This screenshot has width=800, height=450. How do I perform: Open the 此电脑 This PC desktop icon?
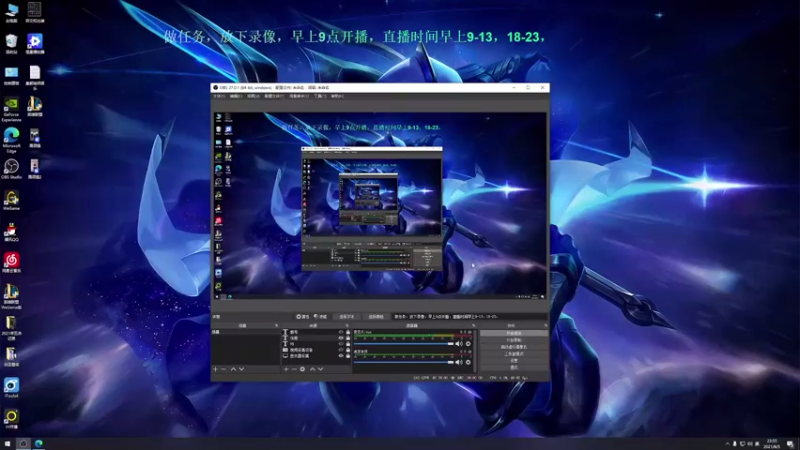[x=11, y=13]
